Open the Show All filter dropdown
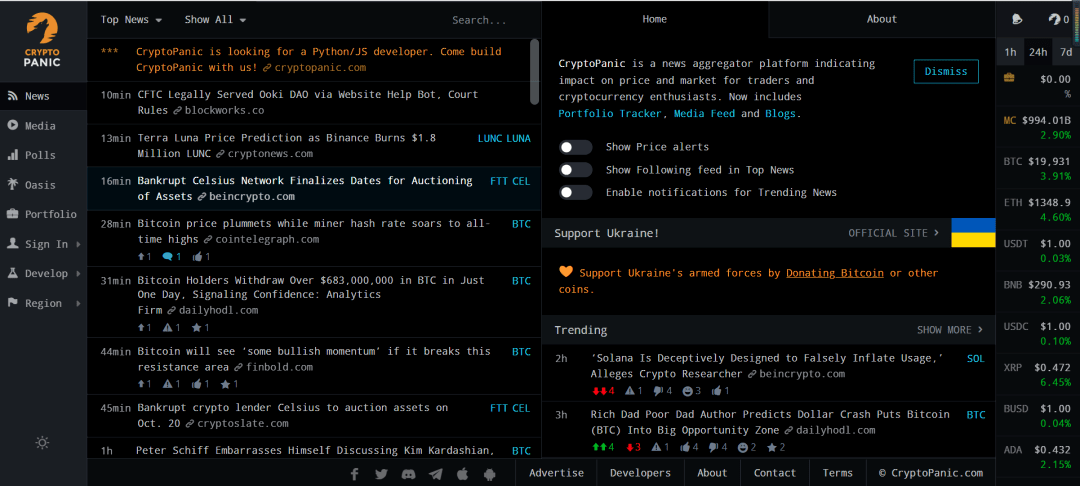The width and height of the screenshot is (1080, 486). pyautogui.click(x=216, y=19)
